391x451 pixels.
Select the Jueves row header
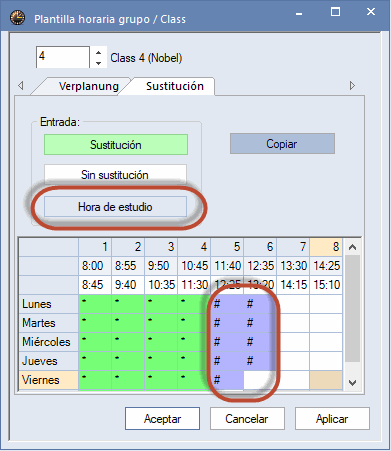tap(49, 361)
